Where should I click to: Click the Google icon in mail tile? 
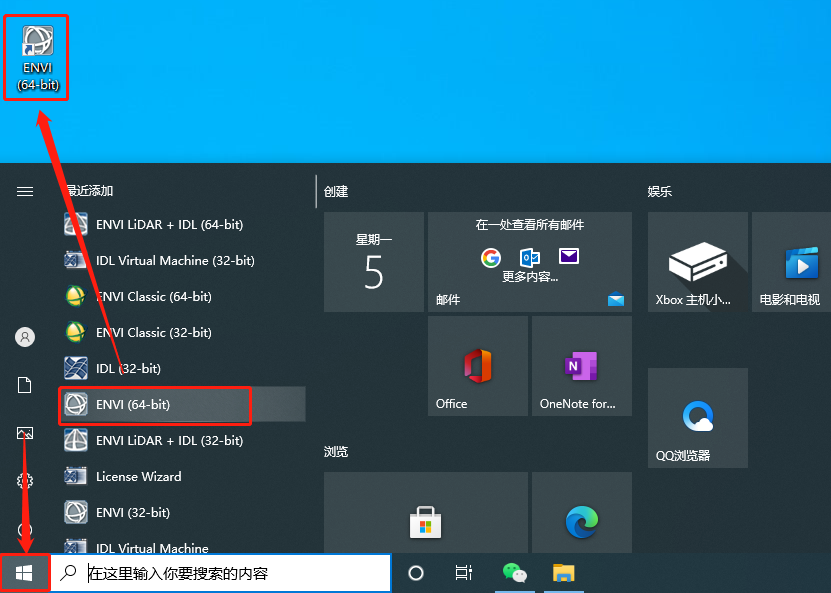click(491, 258)
